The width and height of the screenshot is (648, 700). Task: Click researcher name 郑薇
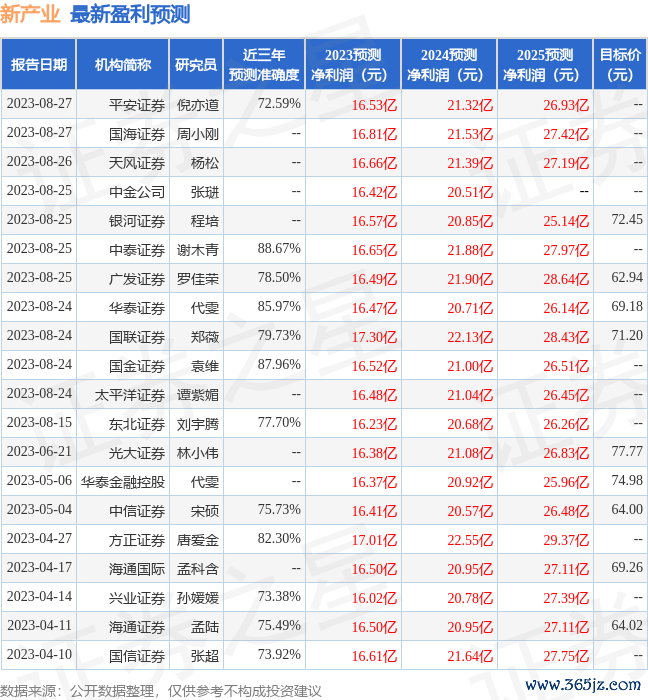click(x=205, y=338)
